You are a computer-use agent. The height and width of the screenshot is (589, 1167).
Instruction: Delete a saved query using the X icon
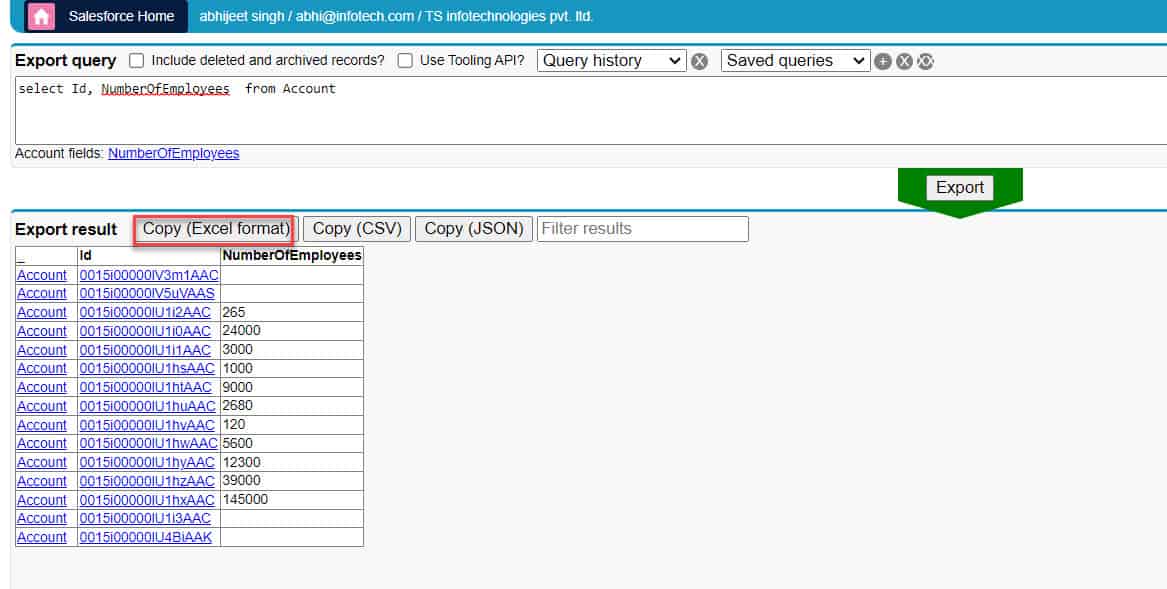tap(903, 60)
